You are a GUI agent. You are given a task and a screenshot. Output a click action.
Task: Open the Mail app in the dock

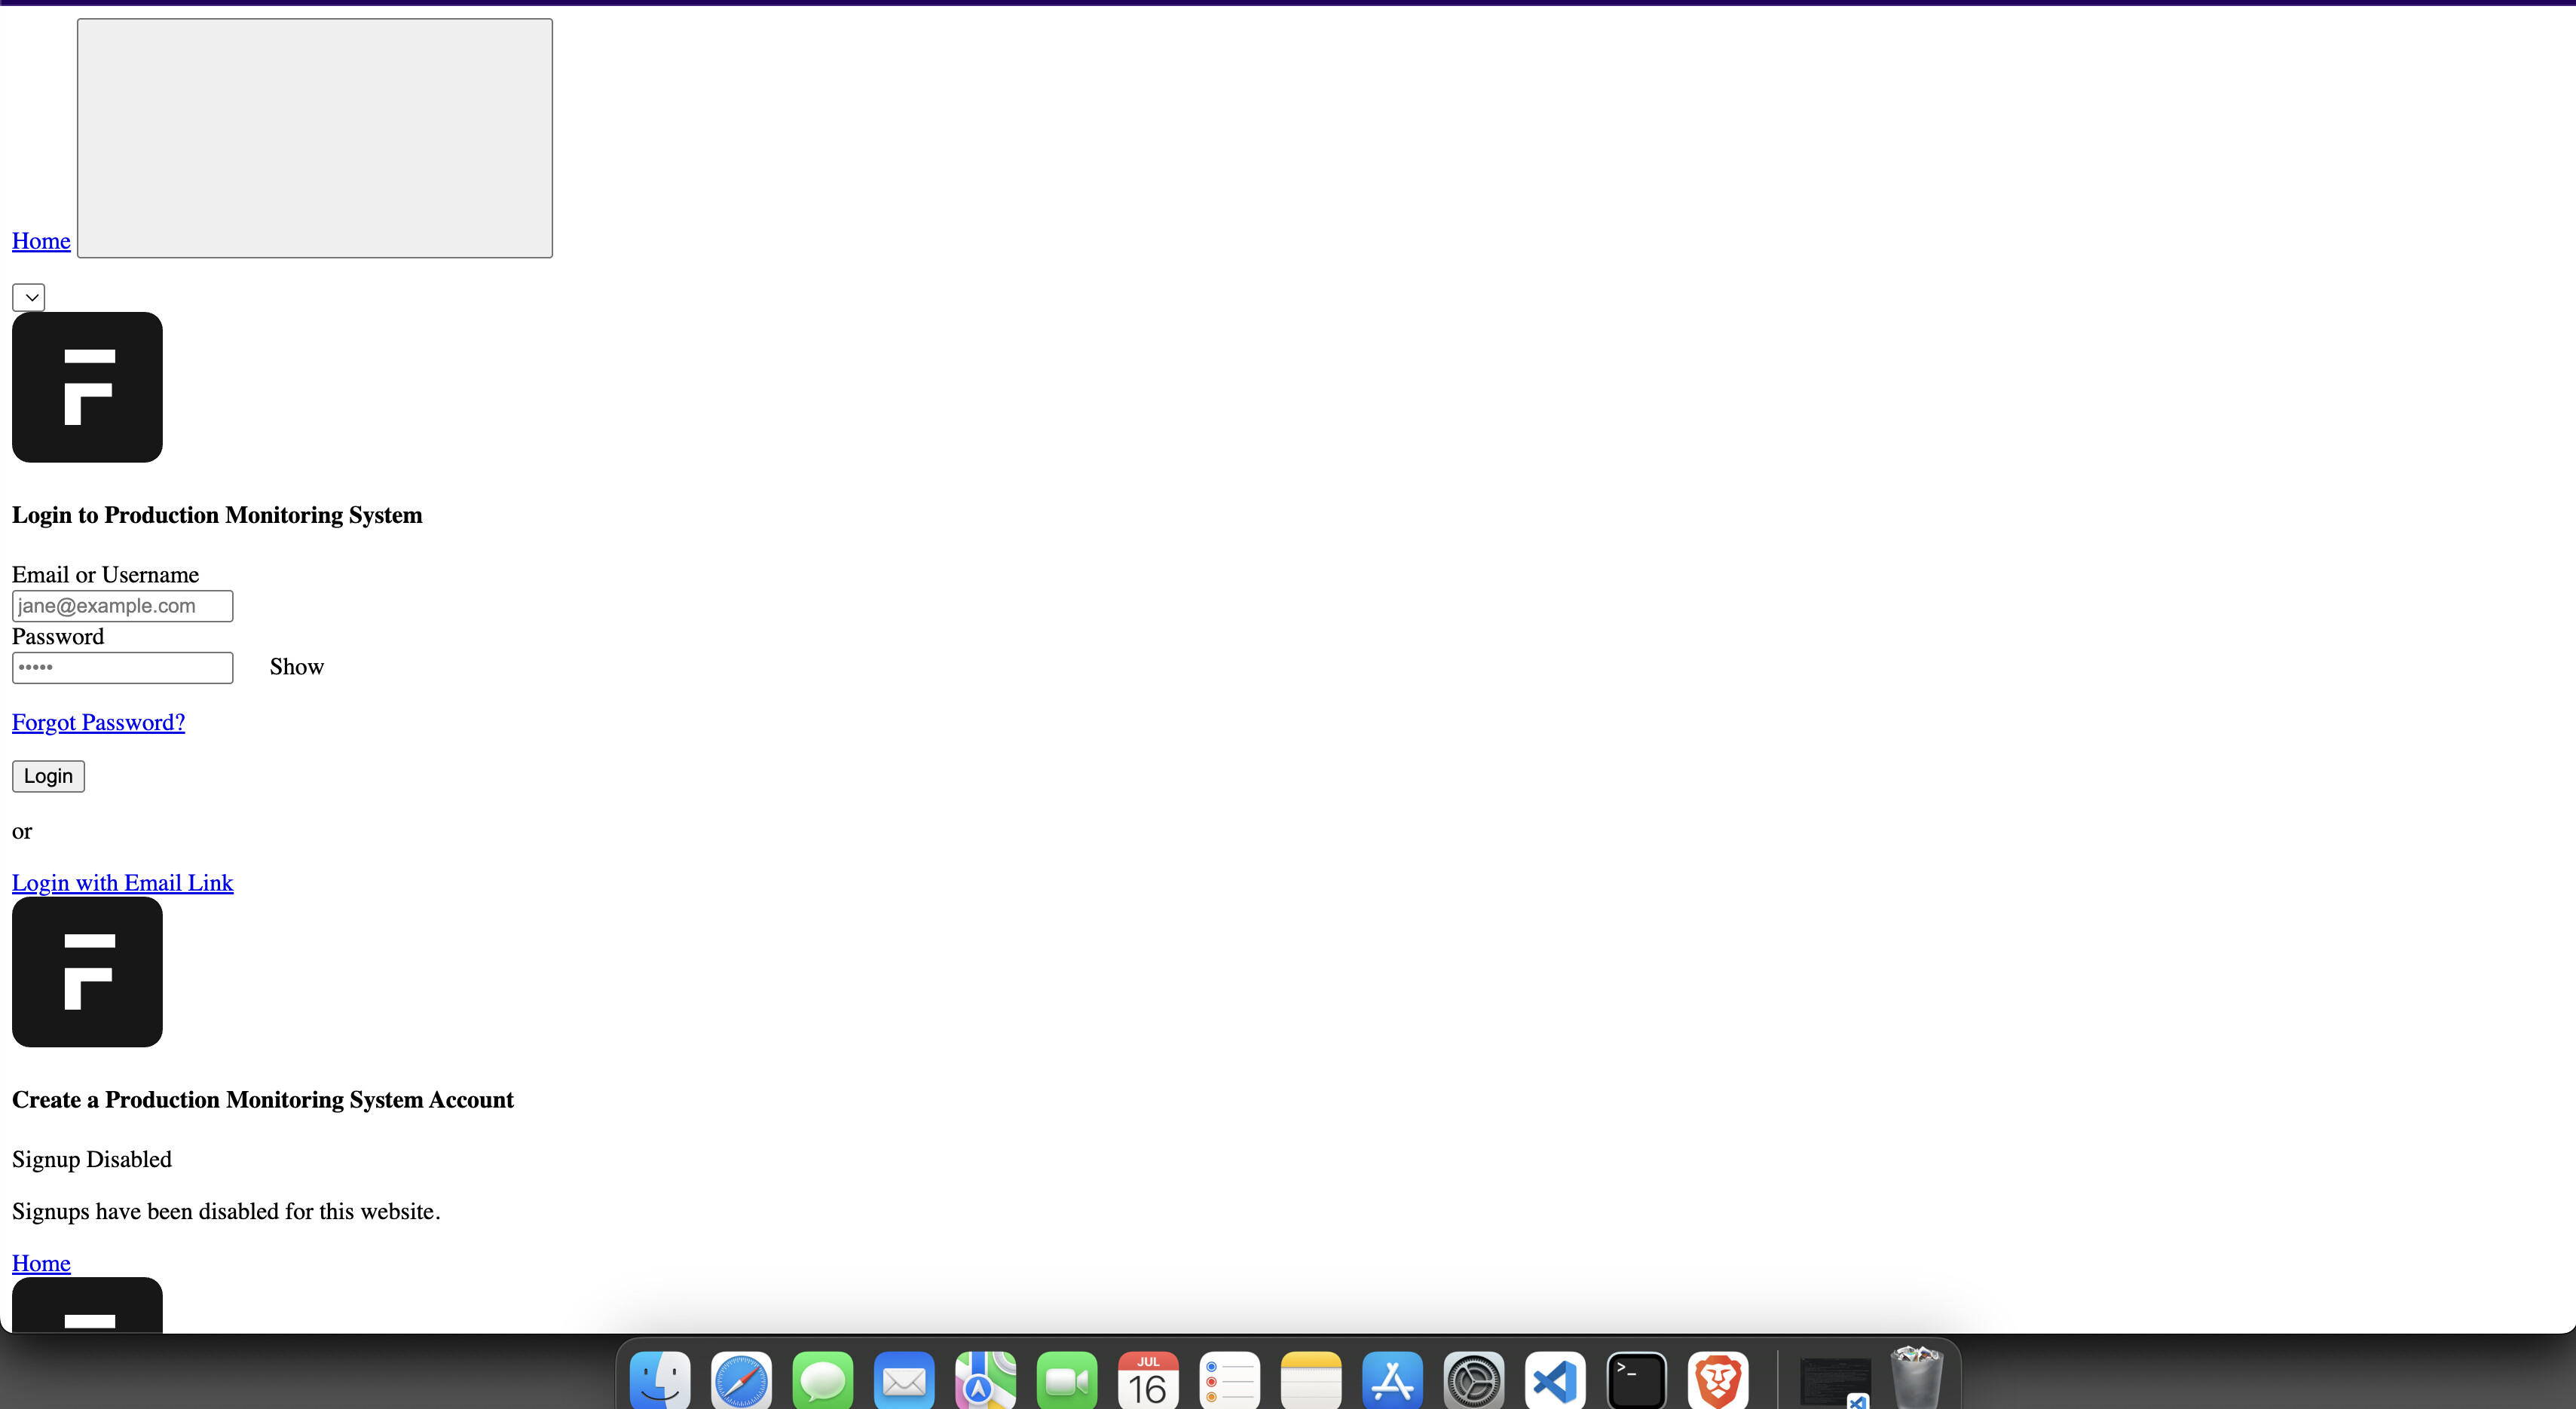click(x=904, y=1381)
